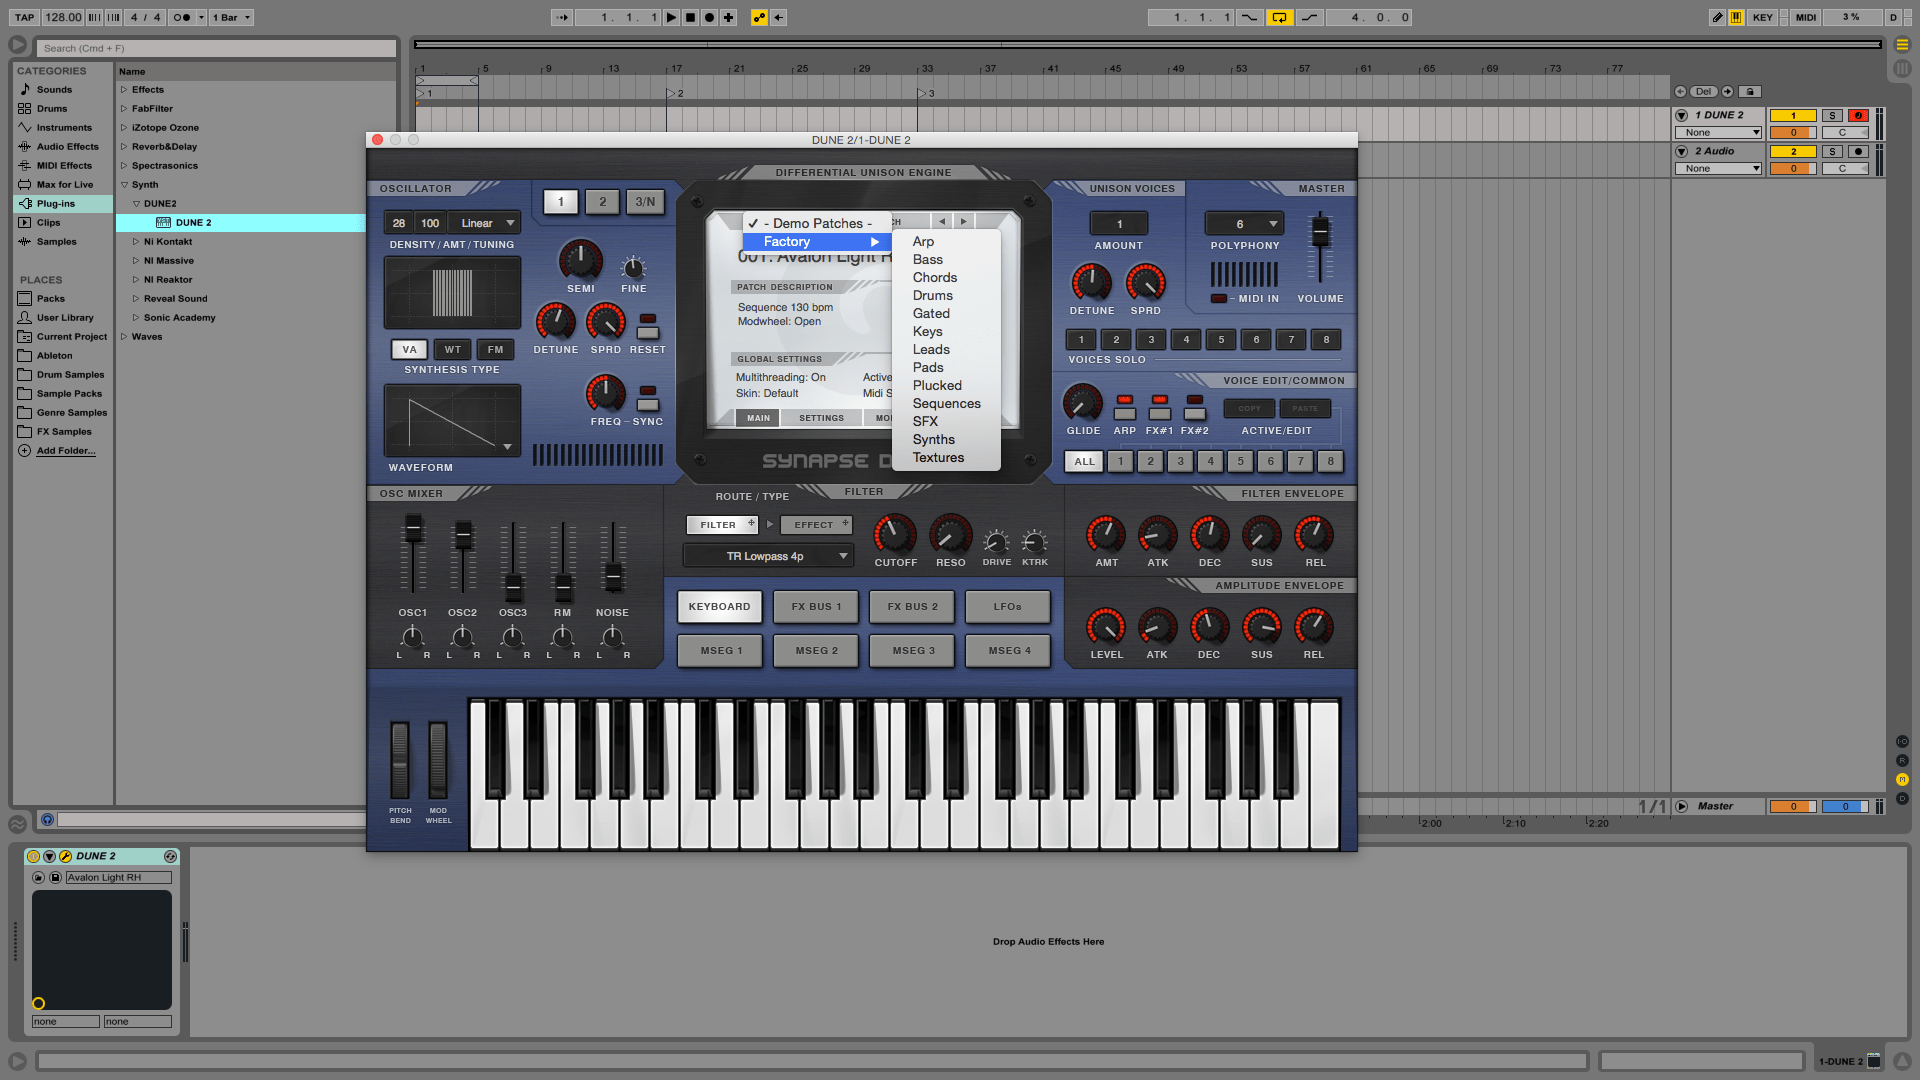Expand the FabFilter folder
The width and height of the screenshot is (1920, 1080).
click(x=124, y=109)
